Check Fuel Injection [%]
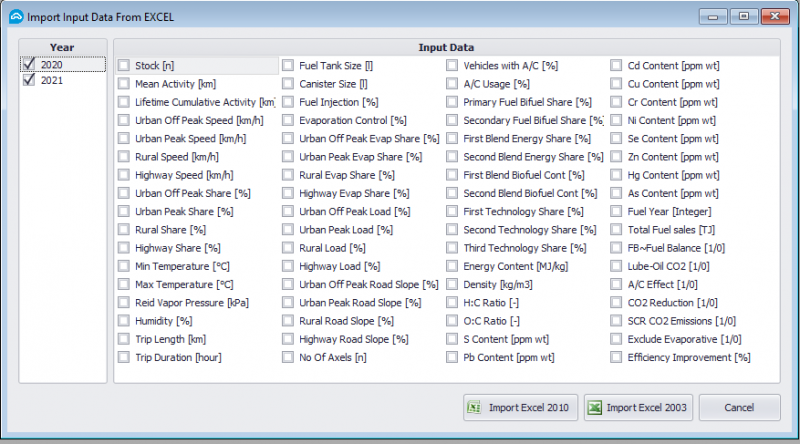This screenshot has height=444, width=800. click(x=288, y=102)
